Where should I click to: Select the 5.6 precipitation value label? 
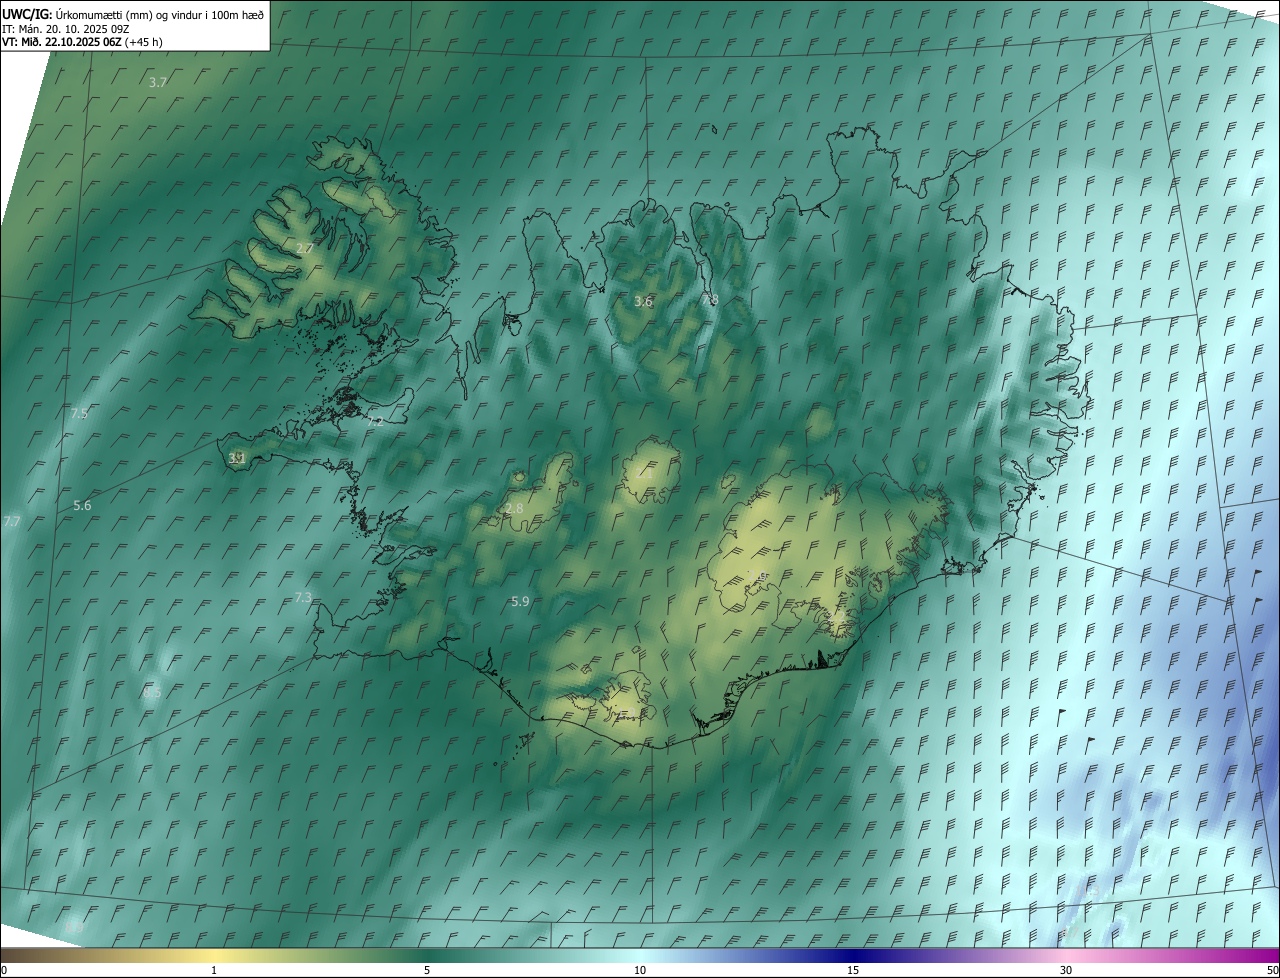point(82,506)
